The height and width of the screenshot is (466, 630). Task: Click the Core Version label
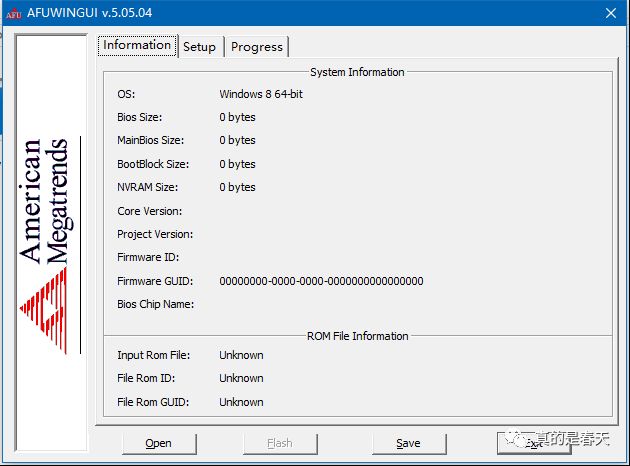point(149,211)
